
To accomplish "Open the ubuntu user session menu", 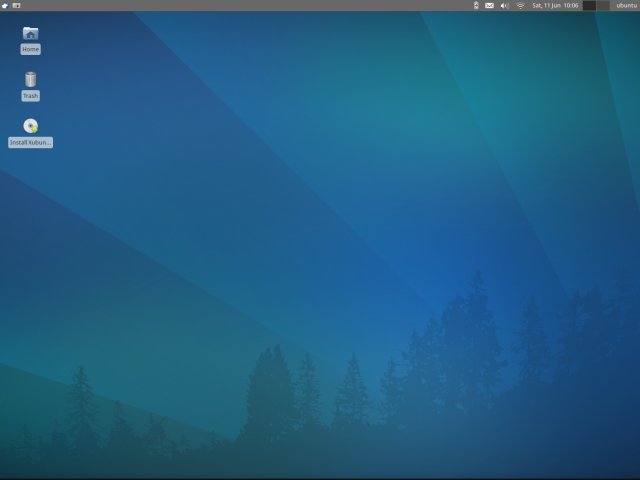I will click(627, 5).
